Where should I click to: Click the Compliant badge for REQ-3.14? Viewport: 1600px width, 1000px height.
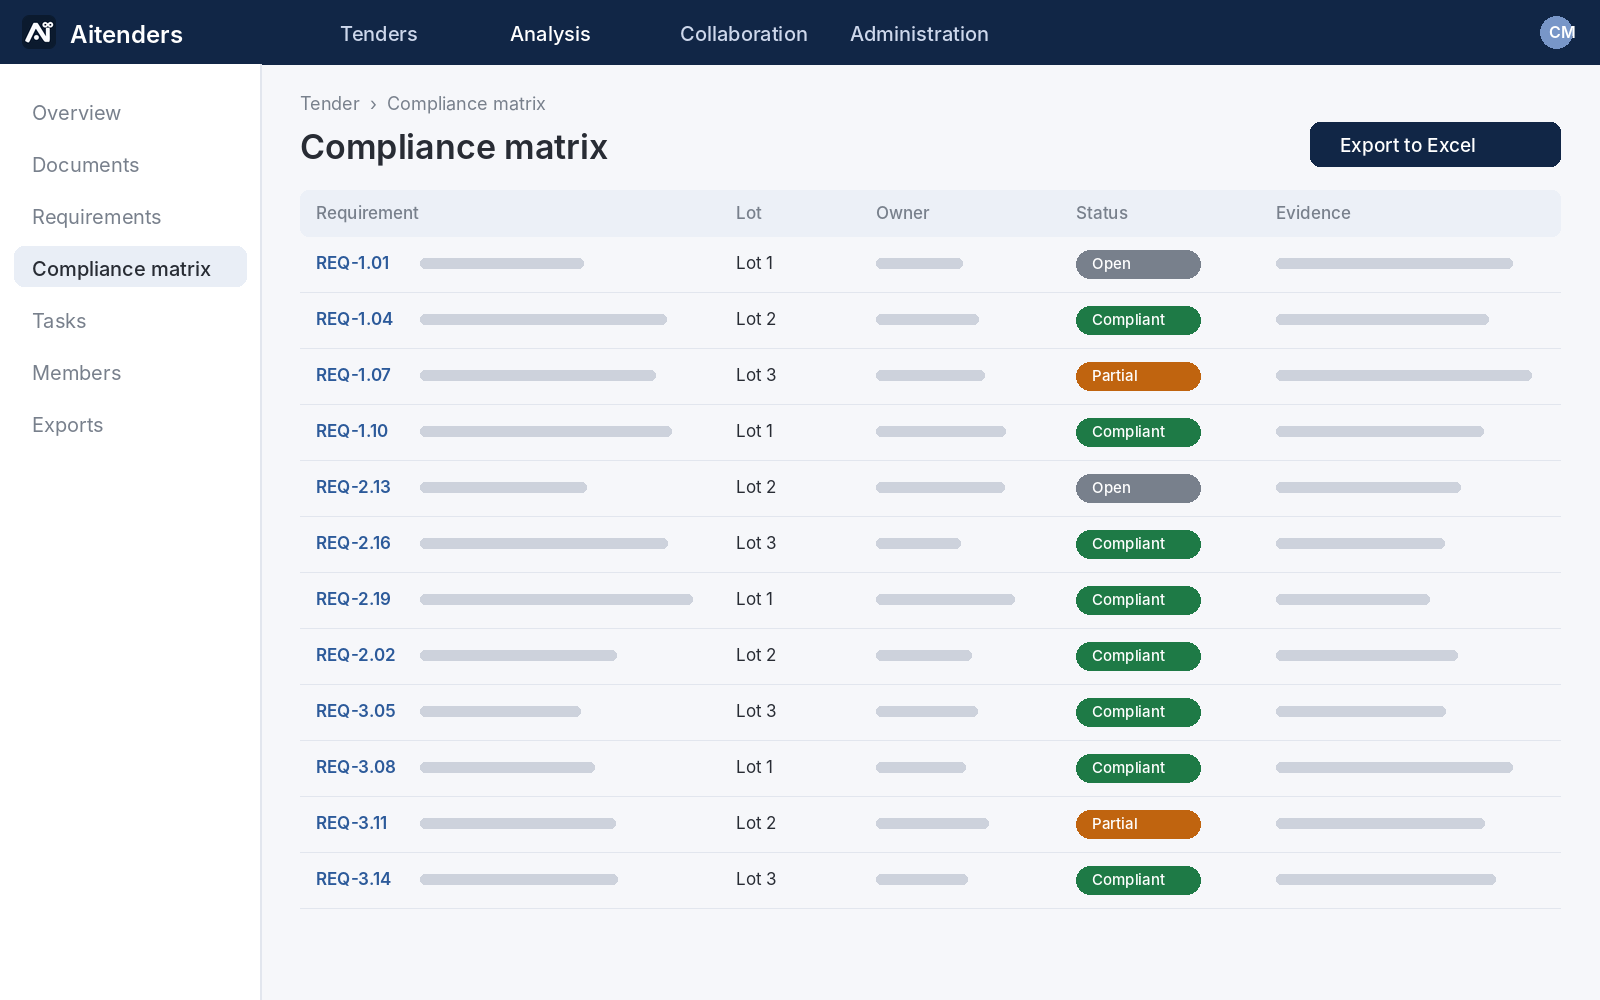1138,880
